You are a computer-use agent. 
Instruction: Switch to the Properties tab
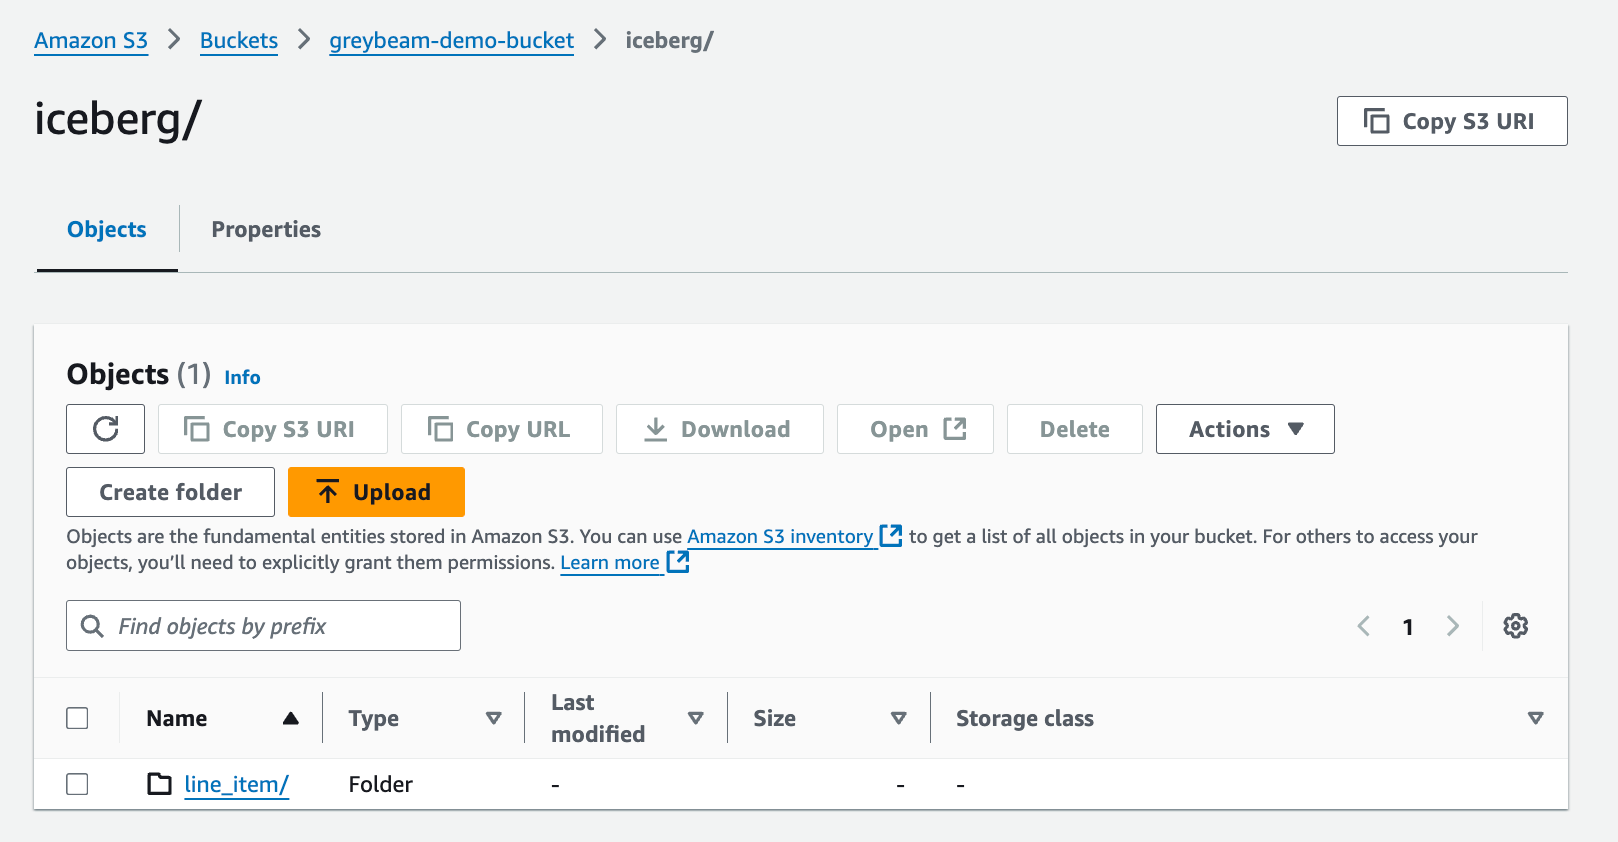pos(266,229)
